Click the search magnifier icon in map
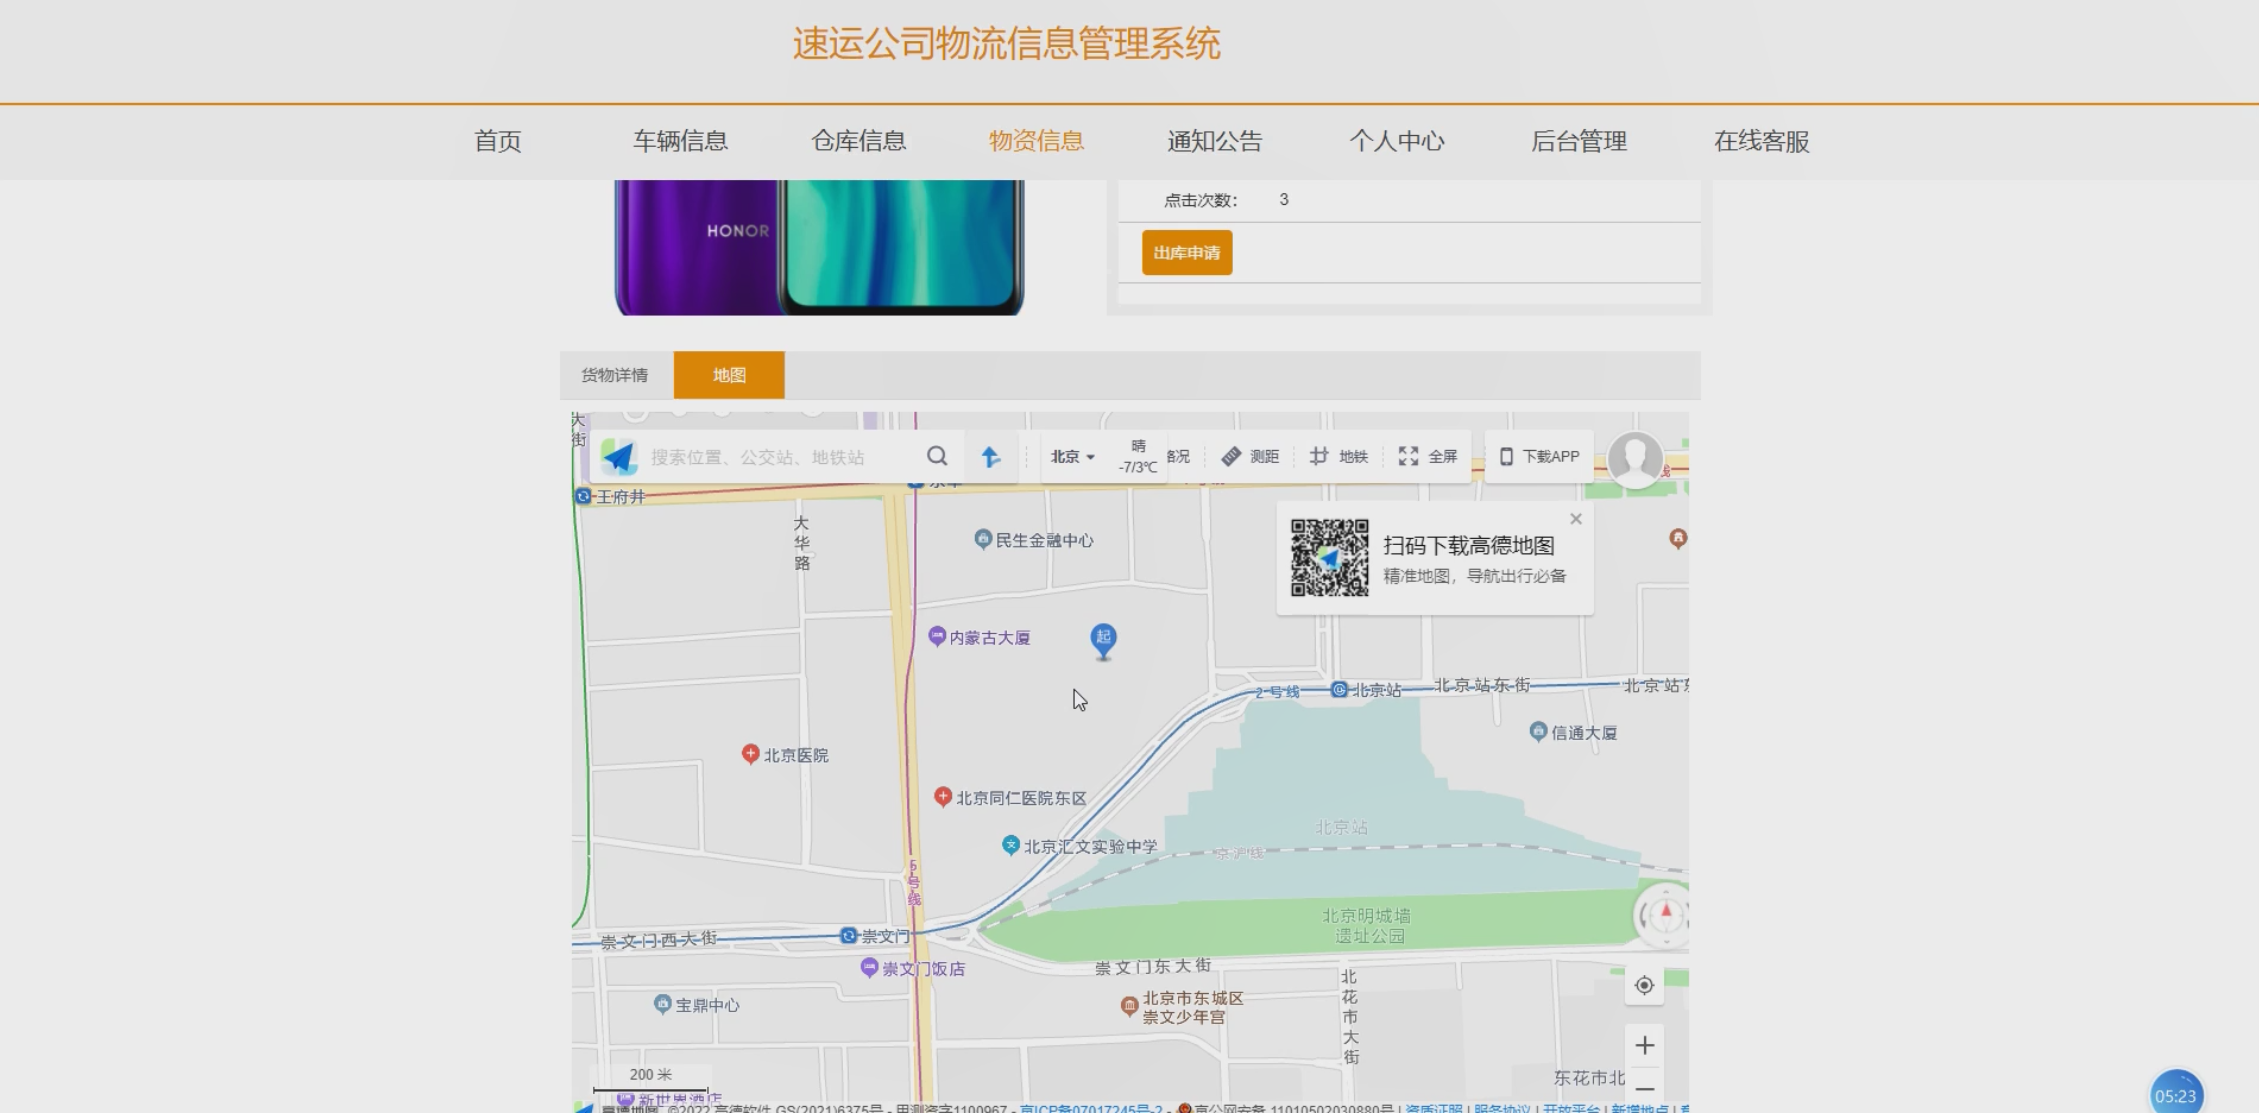Image resolution: width=2259 pixels, height=1113 pixels. tap(937, 456)
